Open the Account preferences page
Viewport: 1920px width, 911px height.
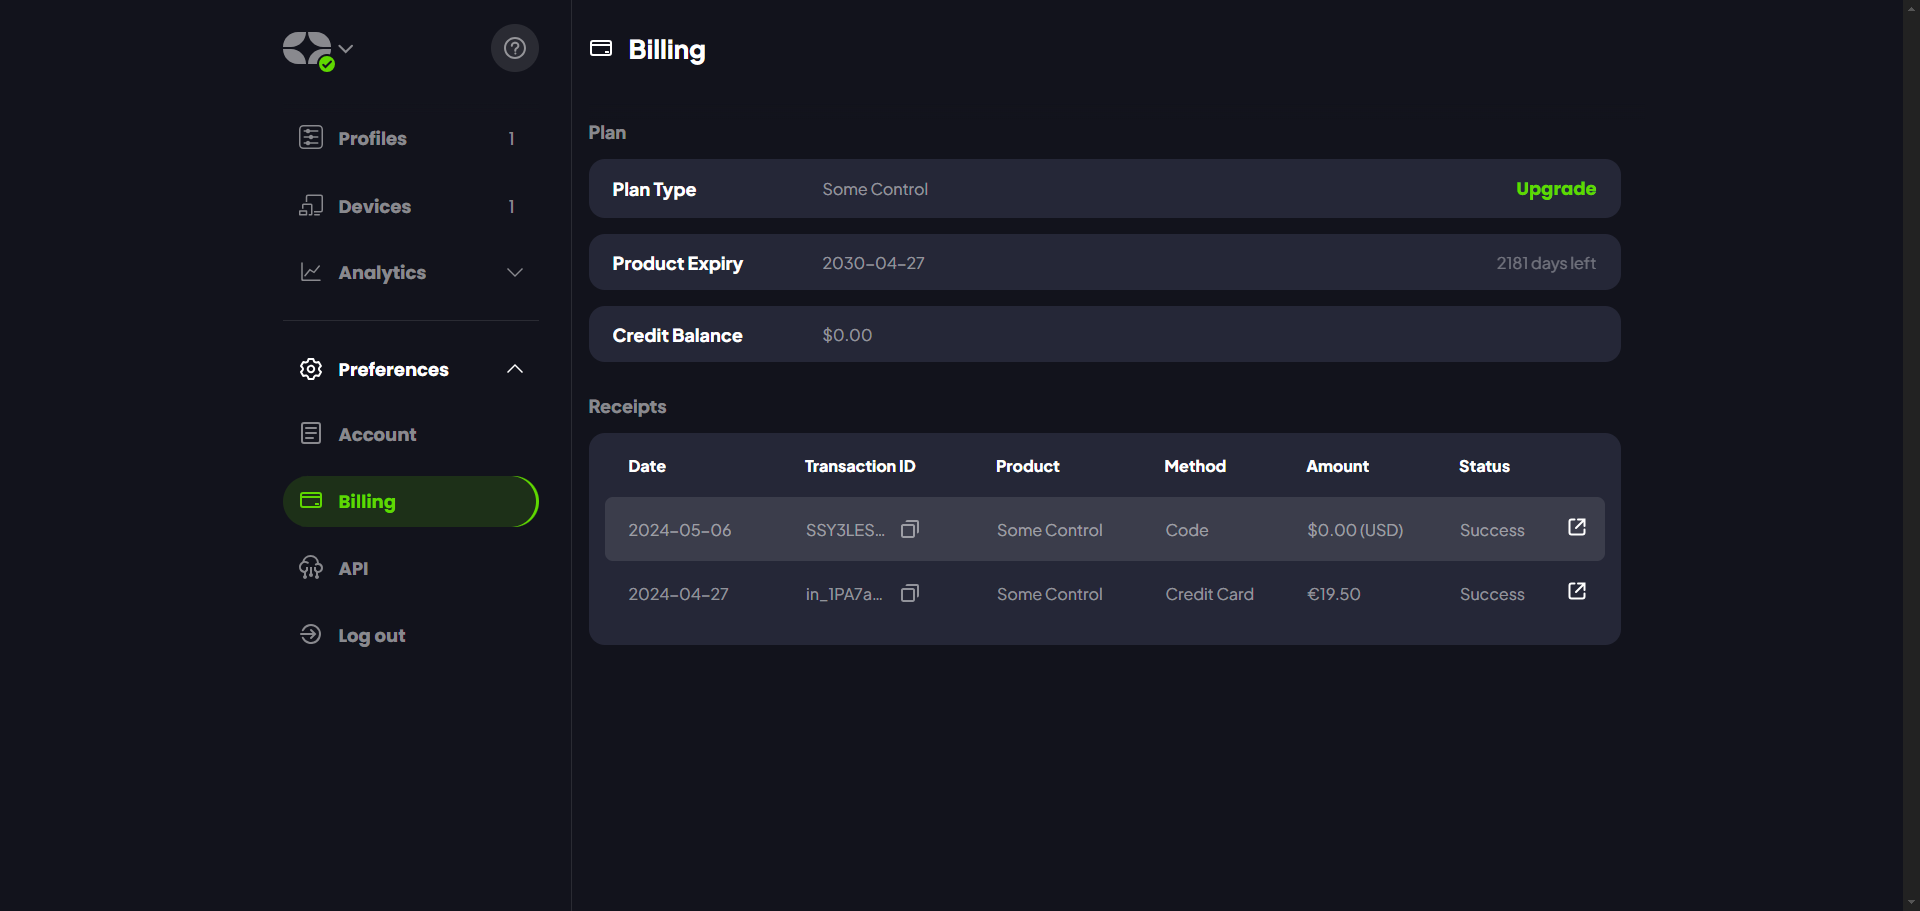(x=376, y=434)
